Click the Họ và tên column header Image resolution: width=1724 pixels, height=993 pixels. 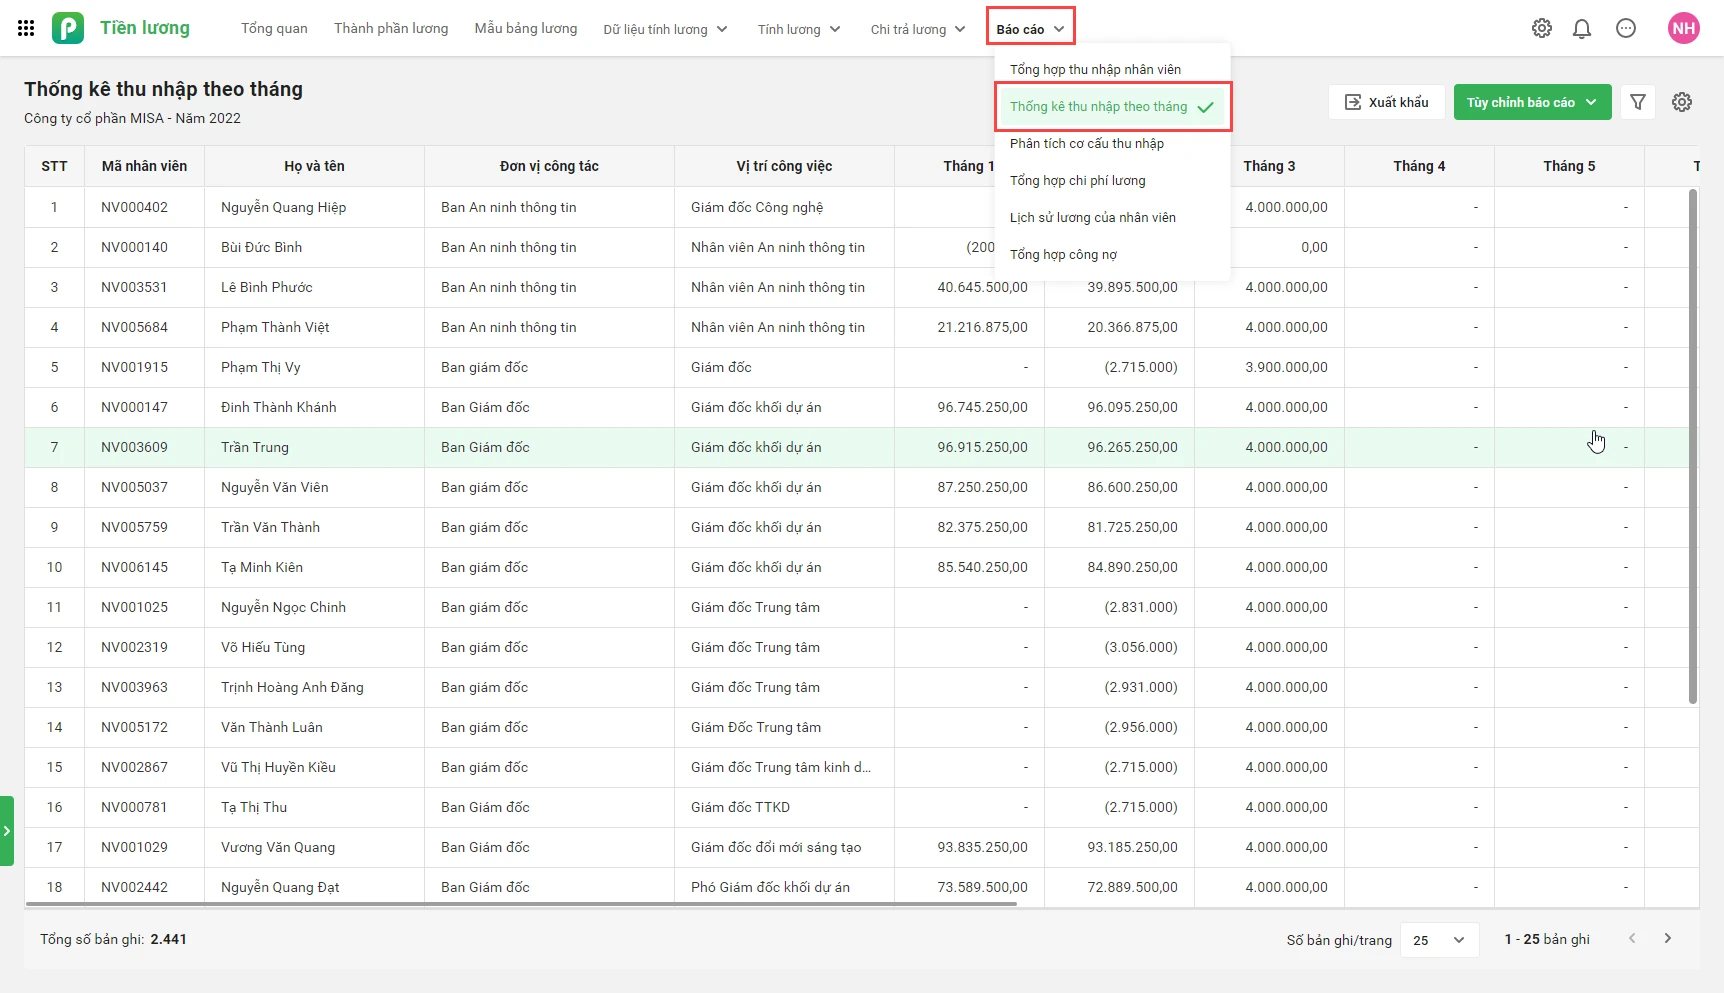pos(314,166)
